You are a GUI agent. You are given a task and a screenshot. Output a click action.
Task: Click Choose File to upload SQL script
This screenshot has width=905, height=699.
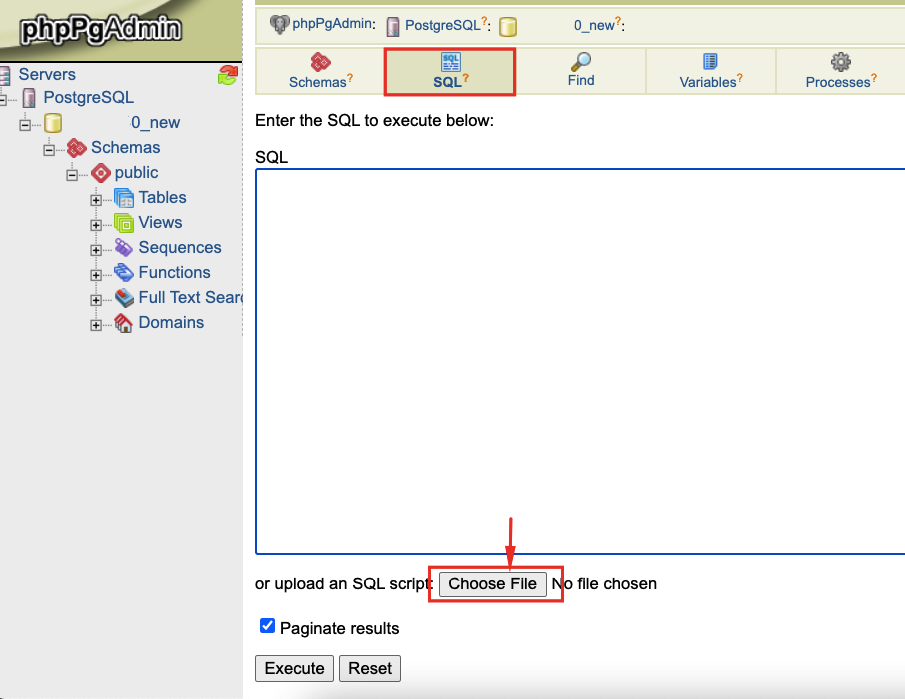(493, 584)
